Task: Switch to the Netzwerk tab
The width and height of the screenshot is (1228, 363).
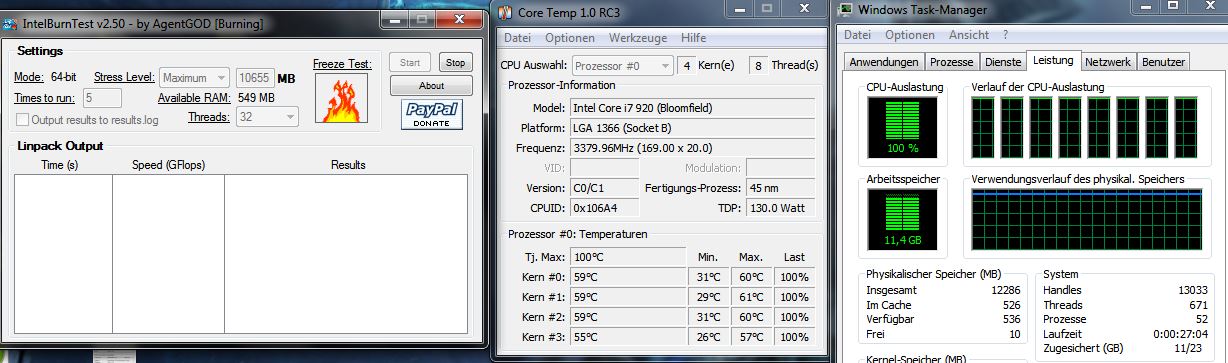Action: pyautogui.click(x=1109, y=62)
